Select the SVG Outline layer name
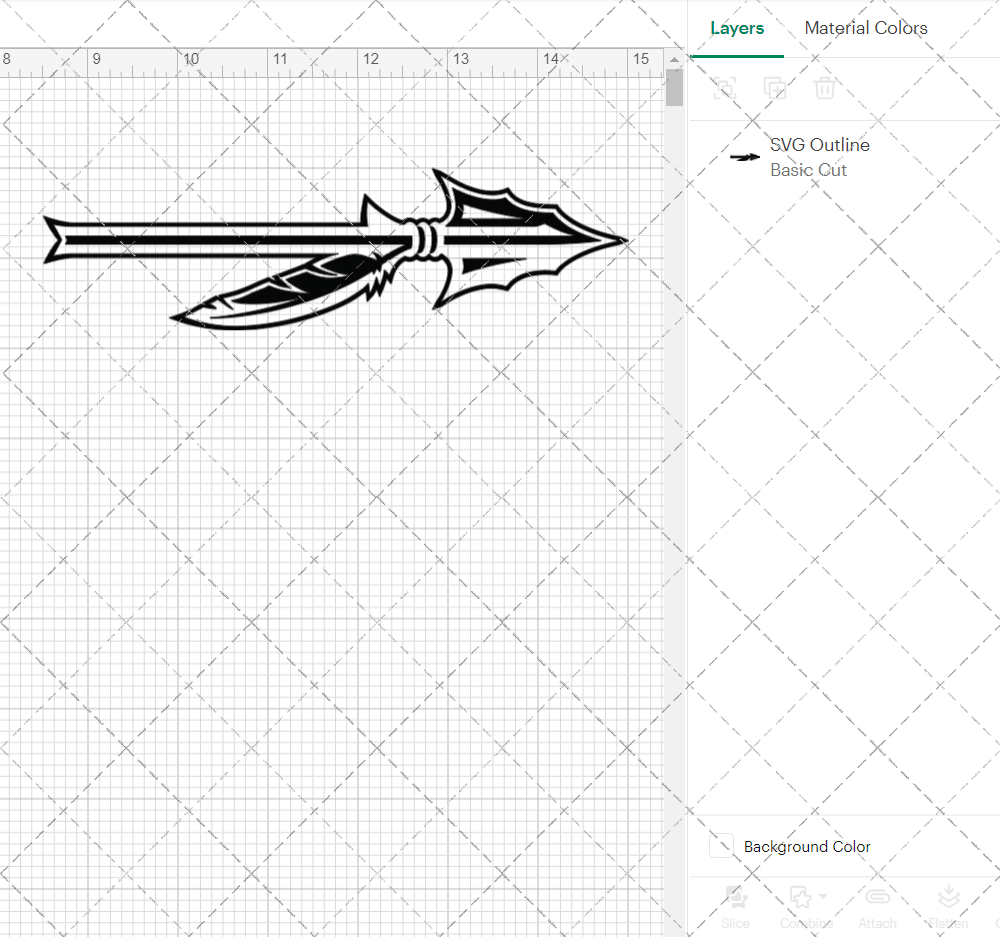 (x=820, y=145)
